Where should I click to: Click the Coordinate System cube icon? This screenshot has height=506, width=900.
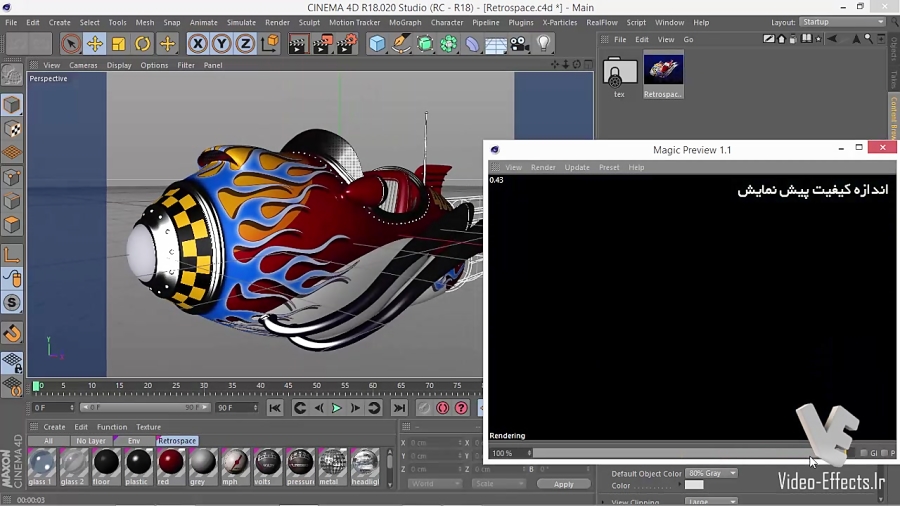269,44
